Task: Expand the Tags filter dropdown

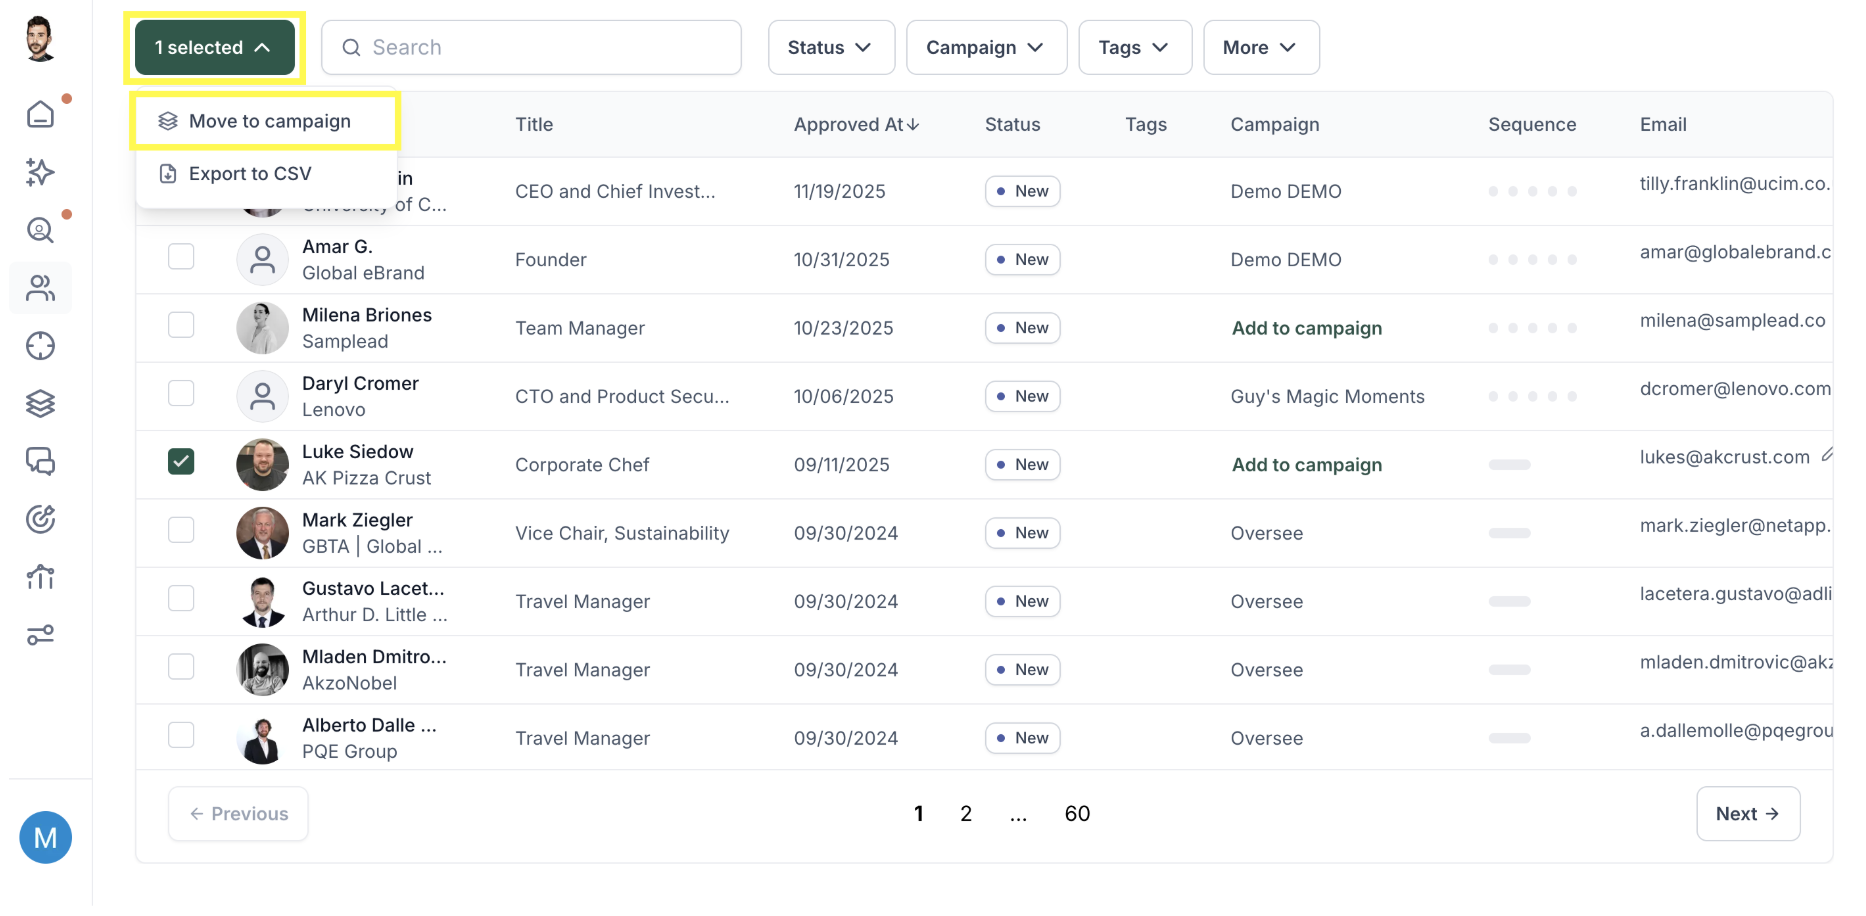Action: click(x=1135, y=47)
